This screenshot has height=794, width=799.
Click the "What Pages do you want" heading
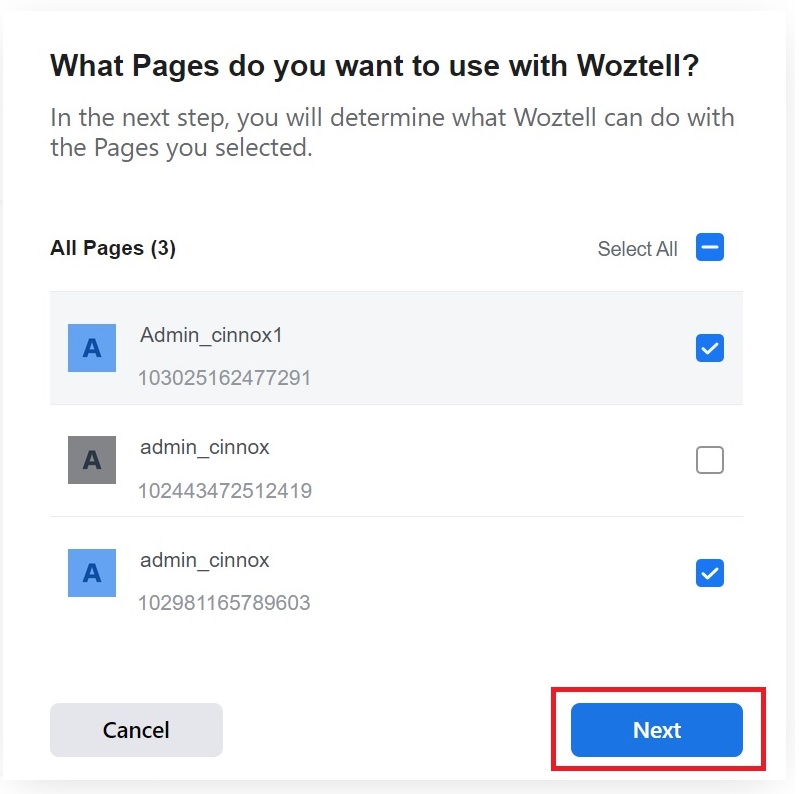374,66
